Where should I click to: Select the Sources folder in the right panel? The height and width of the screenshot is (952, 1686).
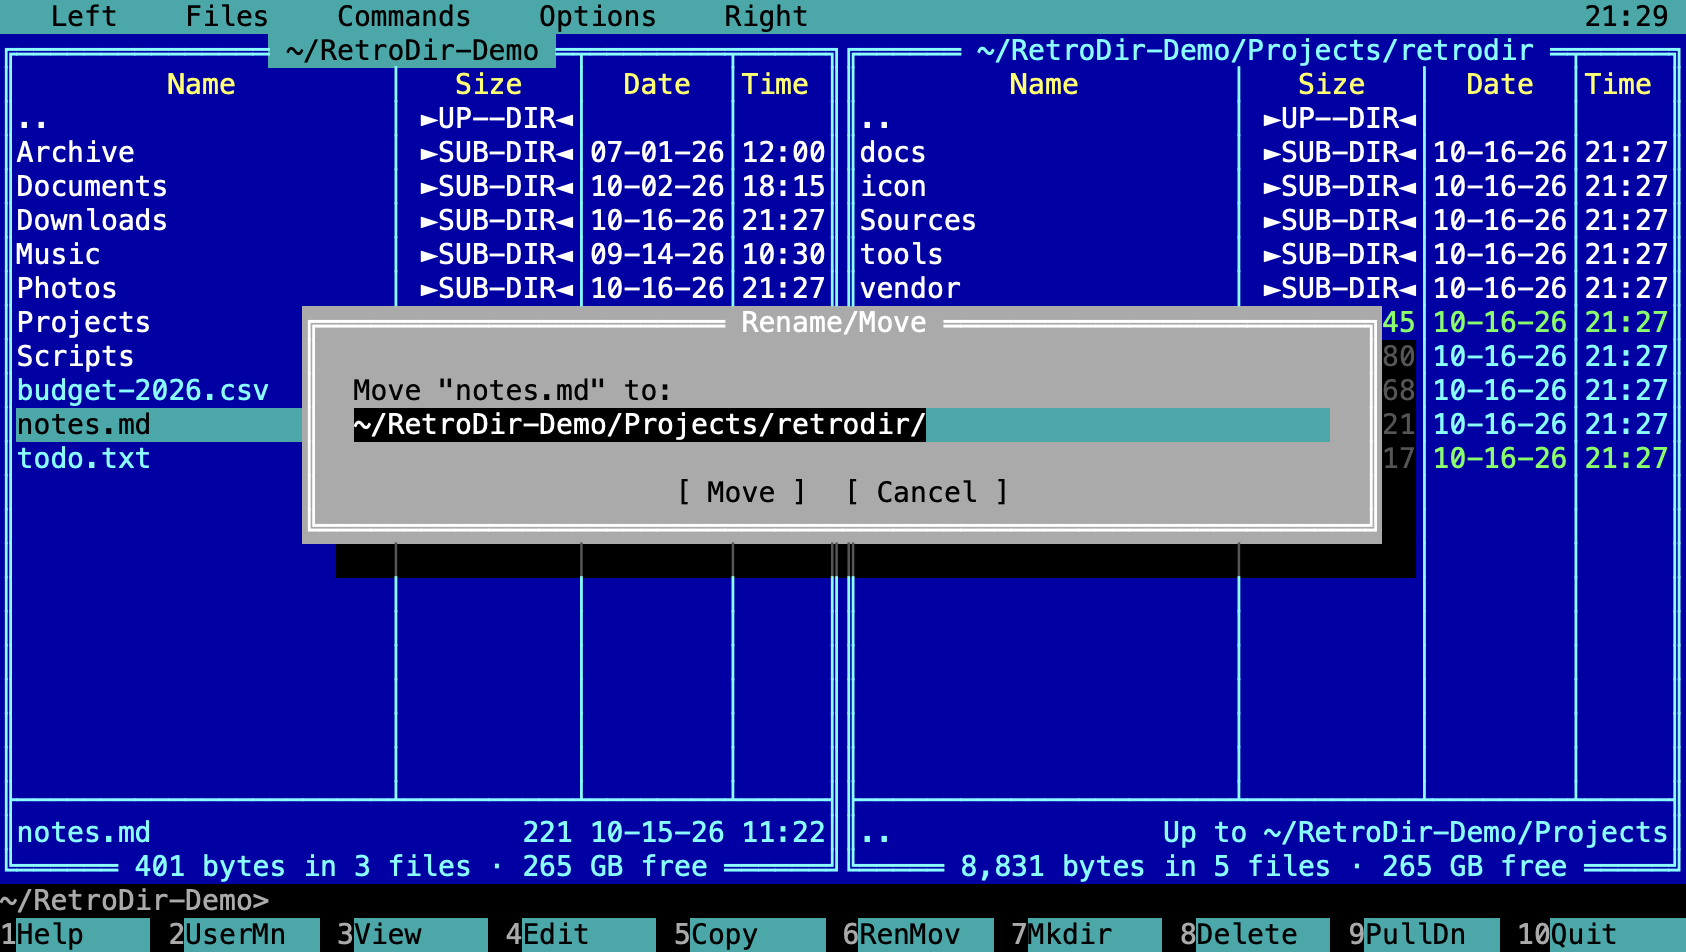click(x=1264, y=220)
